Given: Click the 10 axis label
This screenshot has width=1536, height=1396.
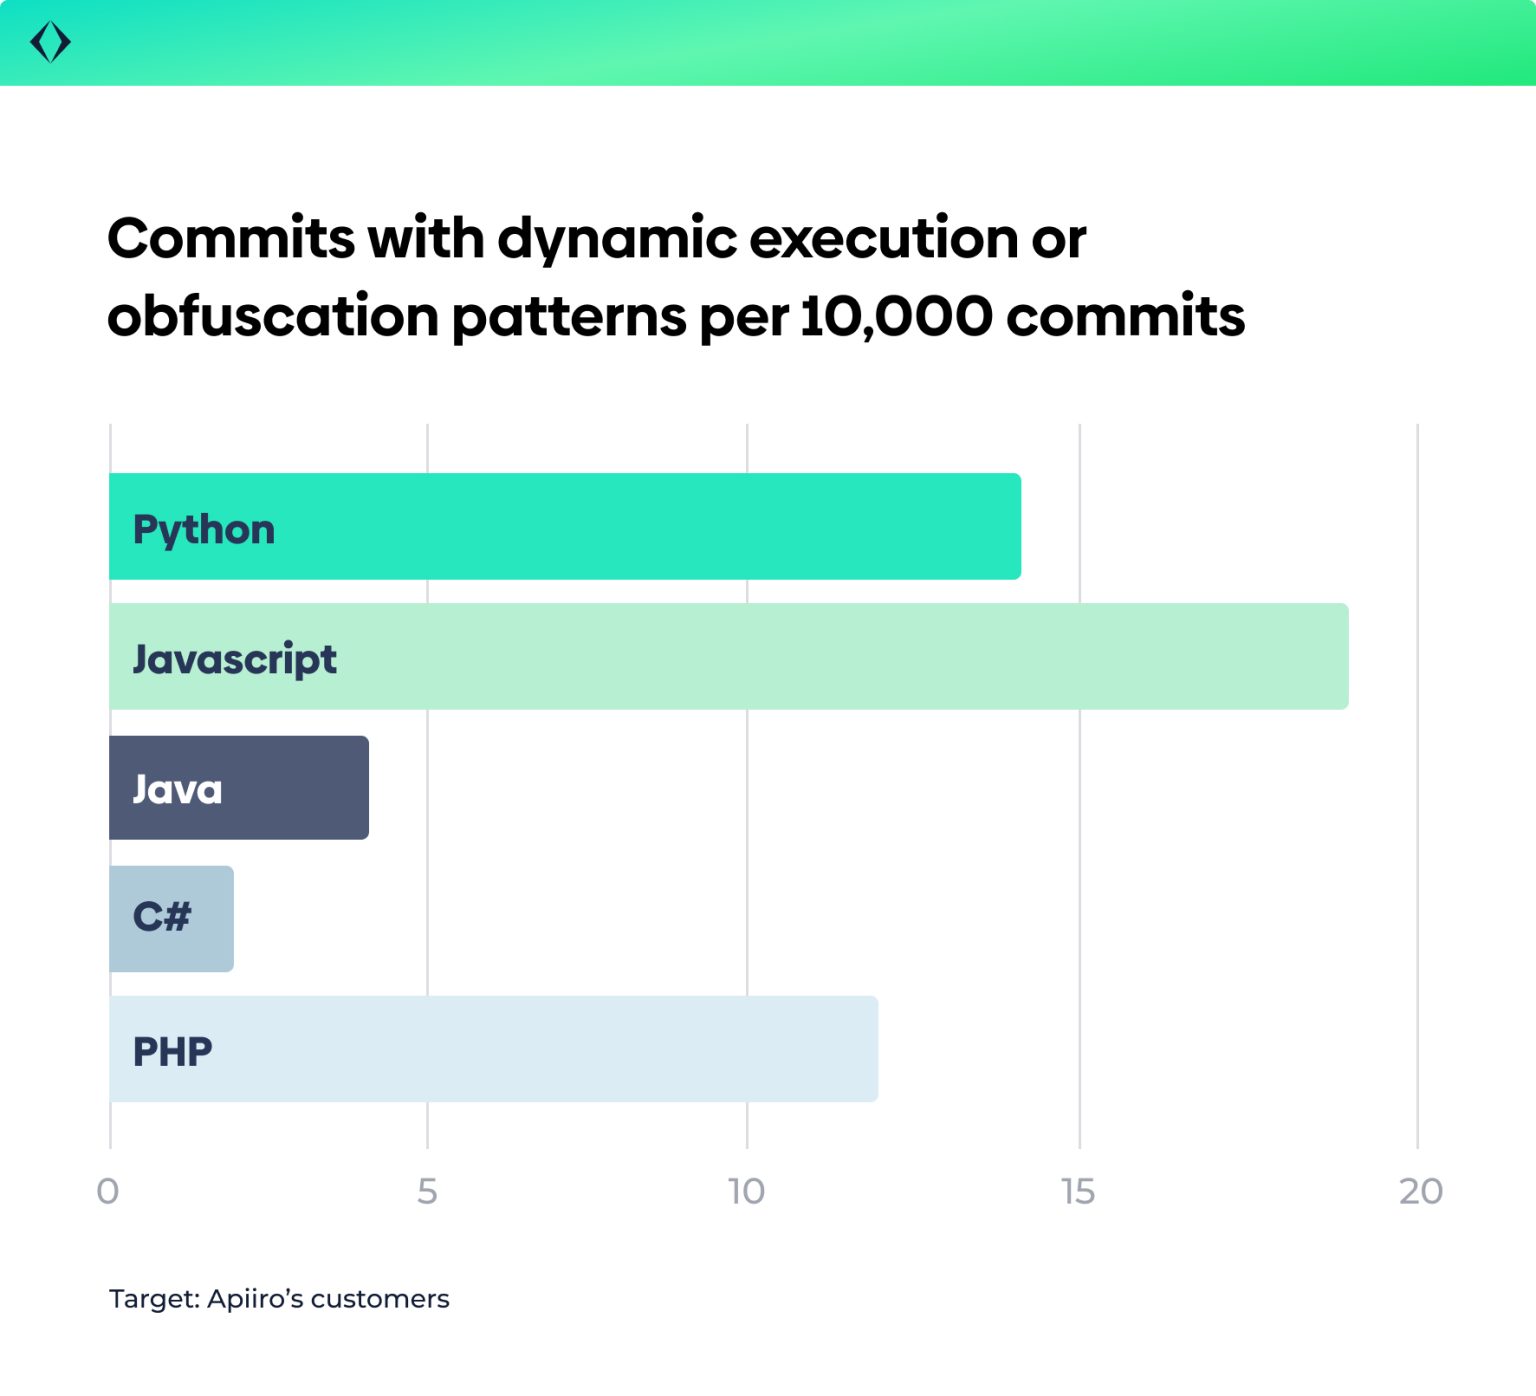Looking at the screenshot, I should point(748,1191).
